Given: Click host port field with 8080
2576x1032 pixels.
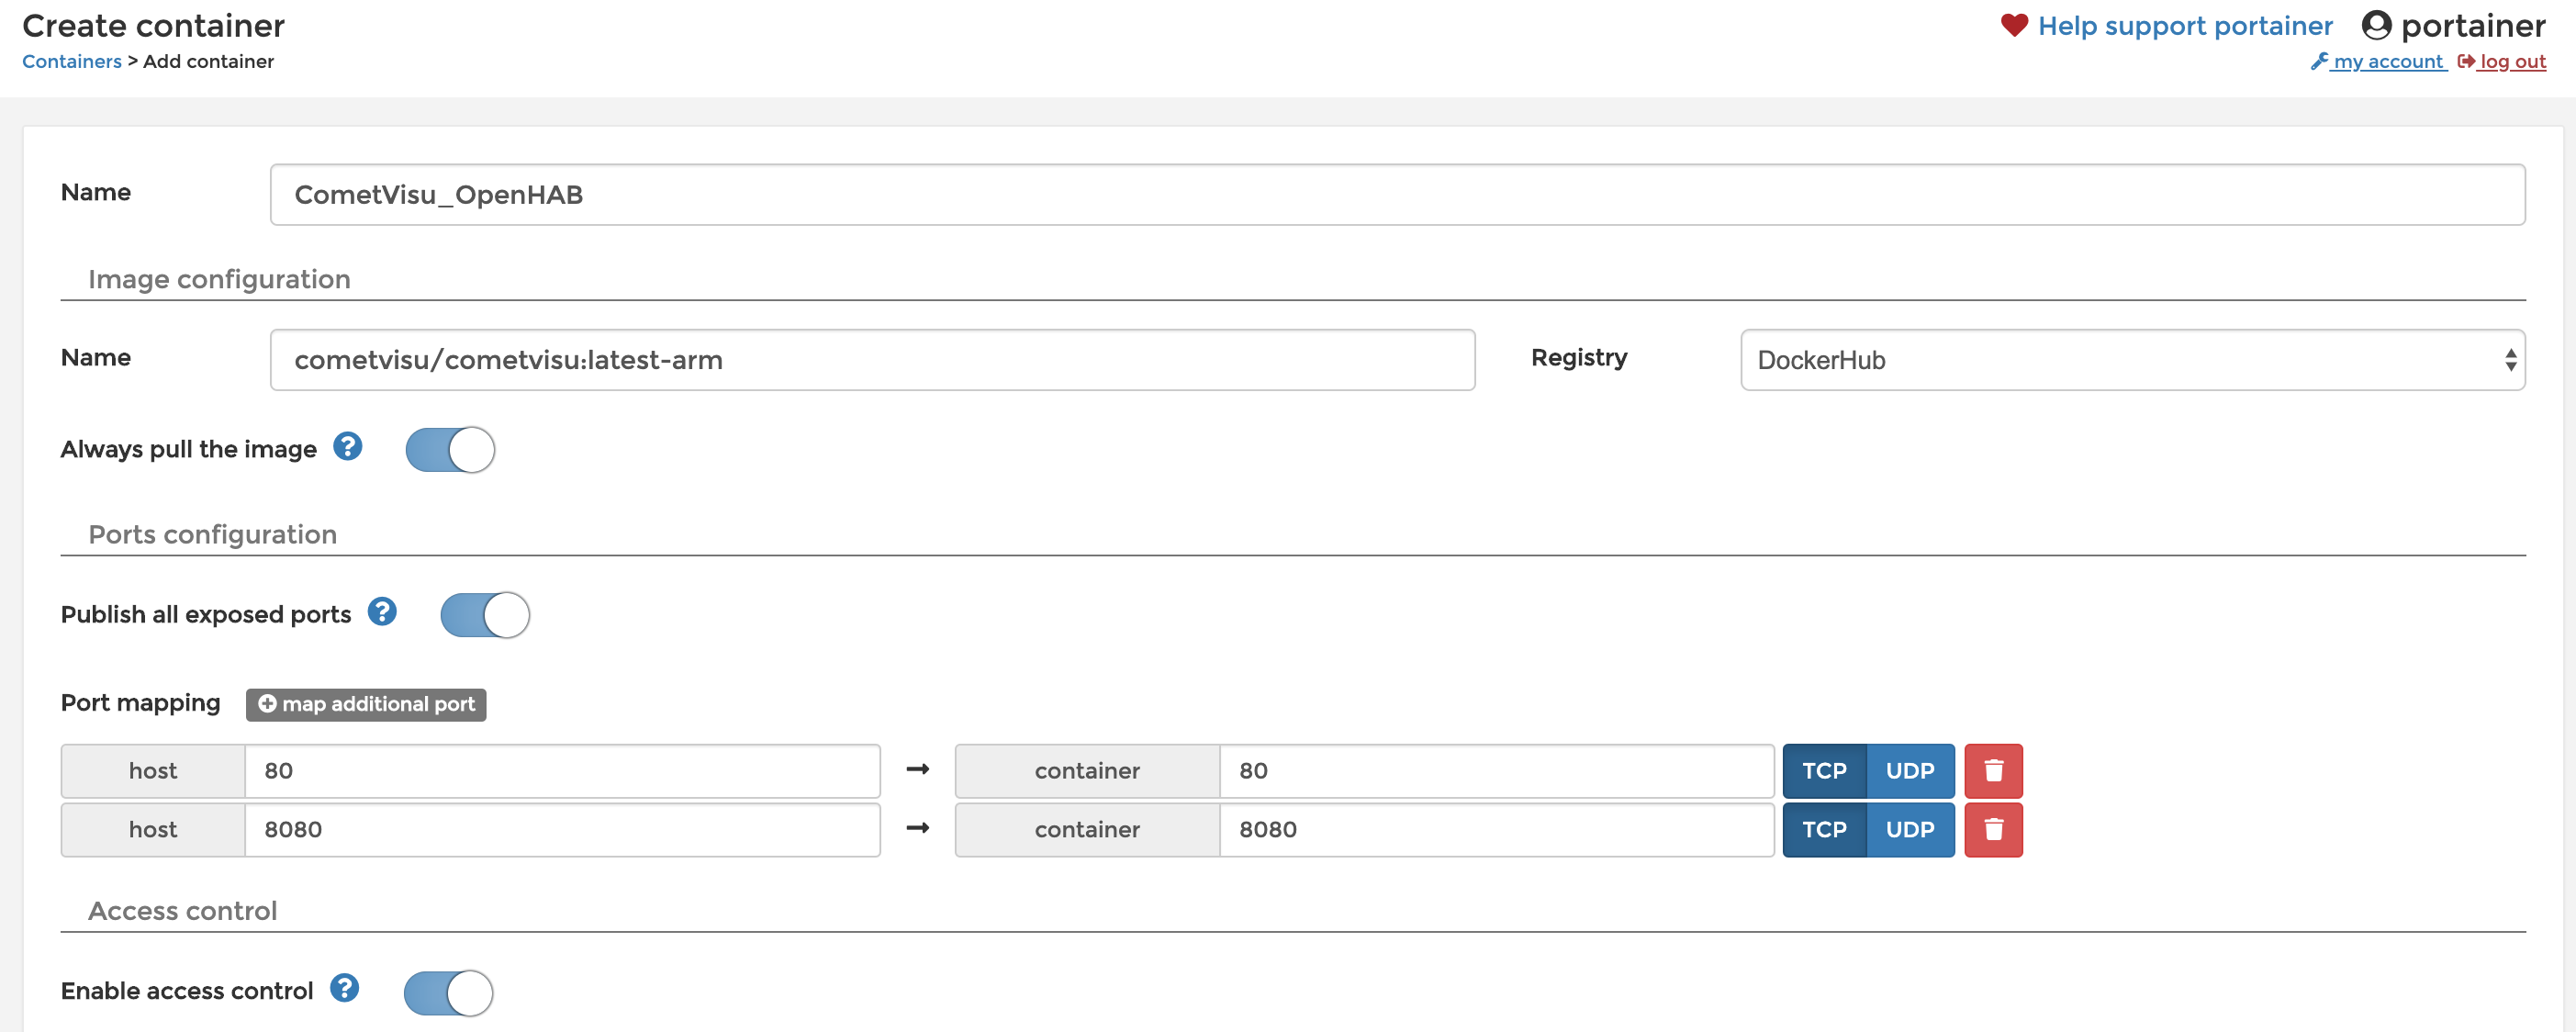Looking at the screenshot, I should point(562,829).
